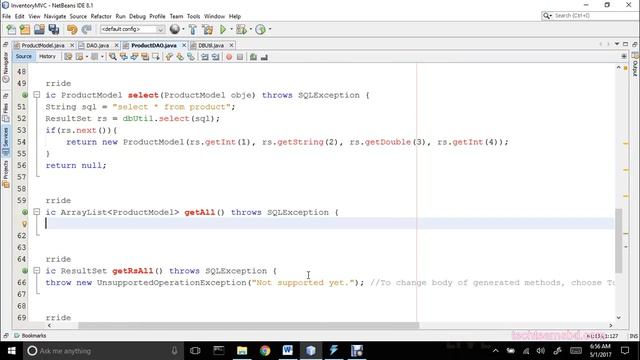Close the ProductModel.java tab

point(72,45)
